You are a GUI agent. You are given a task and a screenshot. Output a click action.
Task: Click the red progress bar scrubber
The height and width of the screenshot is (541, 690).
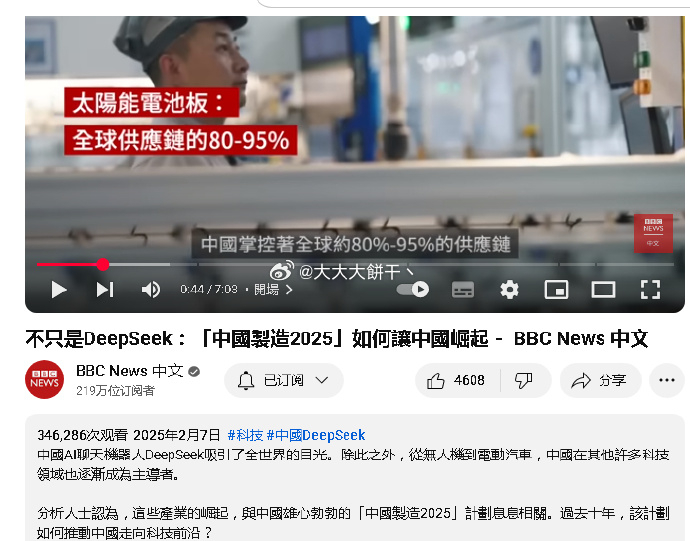[103, 264]
